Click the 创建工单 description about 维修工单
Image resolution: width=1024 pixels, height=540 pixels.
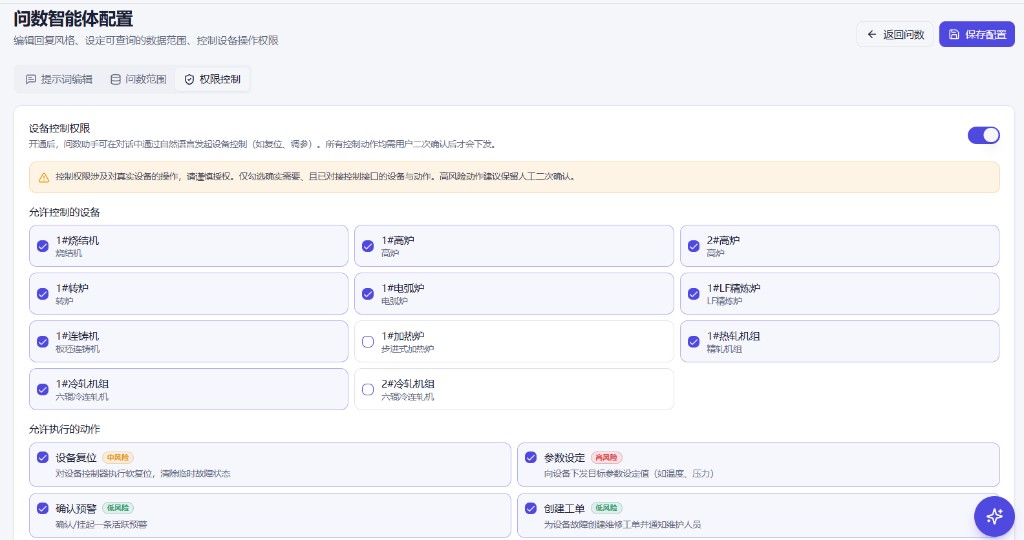coord(622,524)
